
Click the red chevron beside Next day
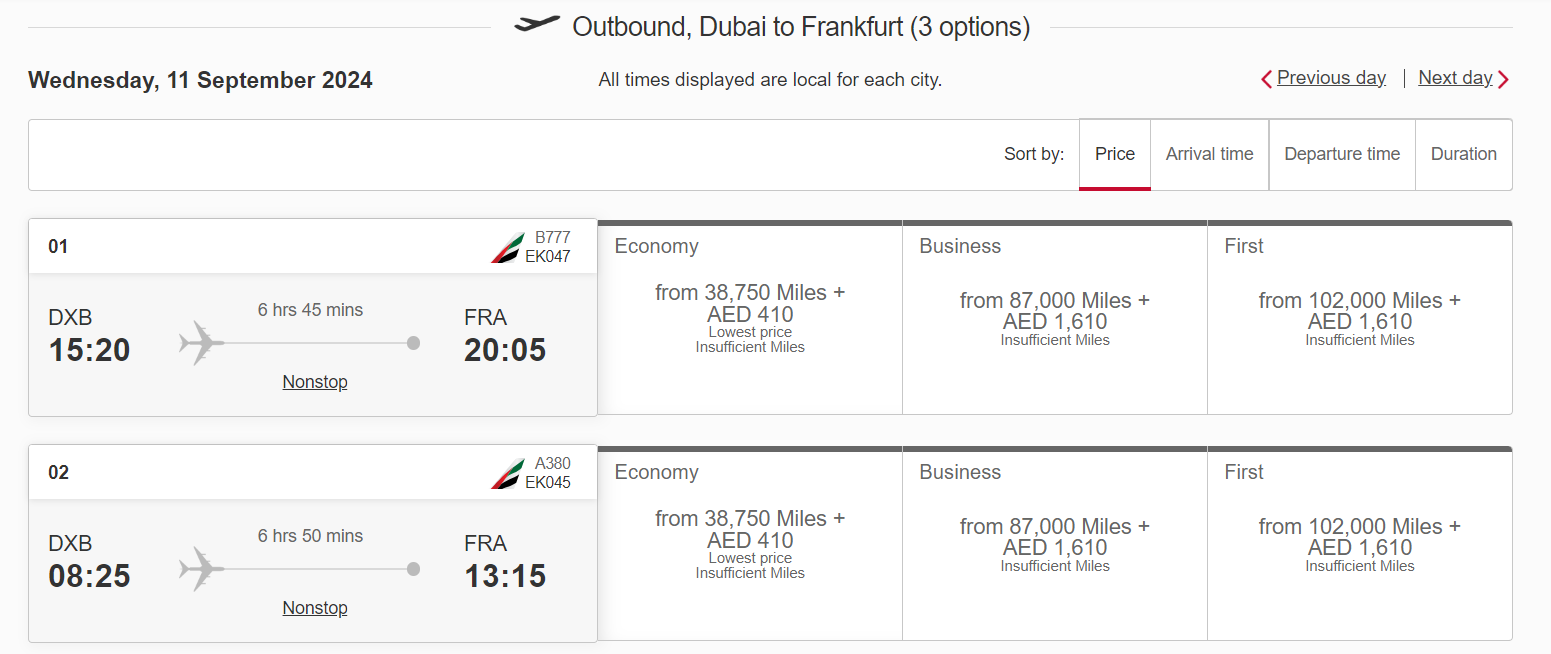(1503, 79)
